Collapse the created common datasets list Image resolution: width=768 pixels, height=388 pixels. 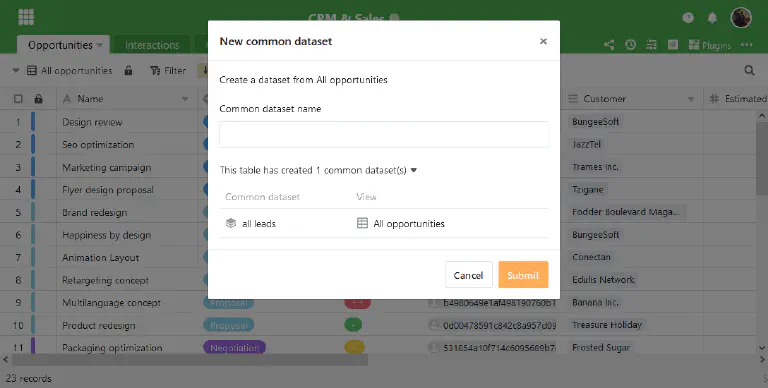[x=413, y=170]
